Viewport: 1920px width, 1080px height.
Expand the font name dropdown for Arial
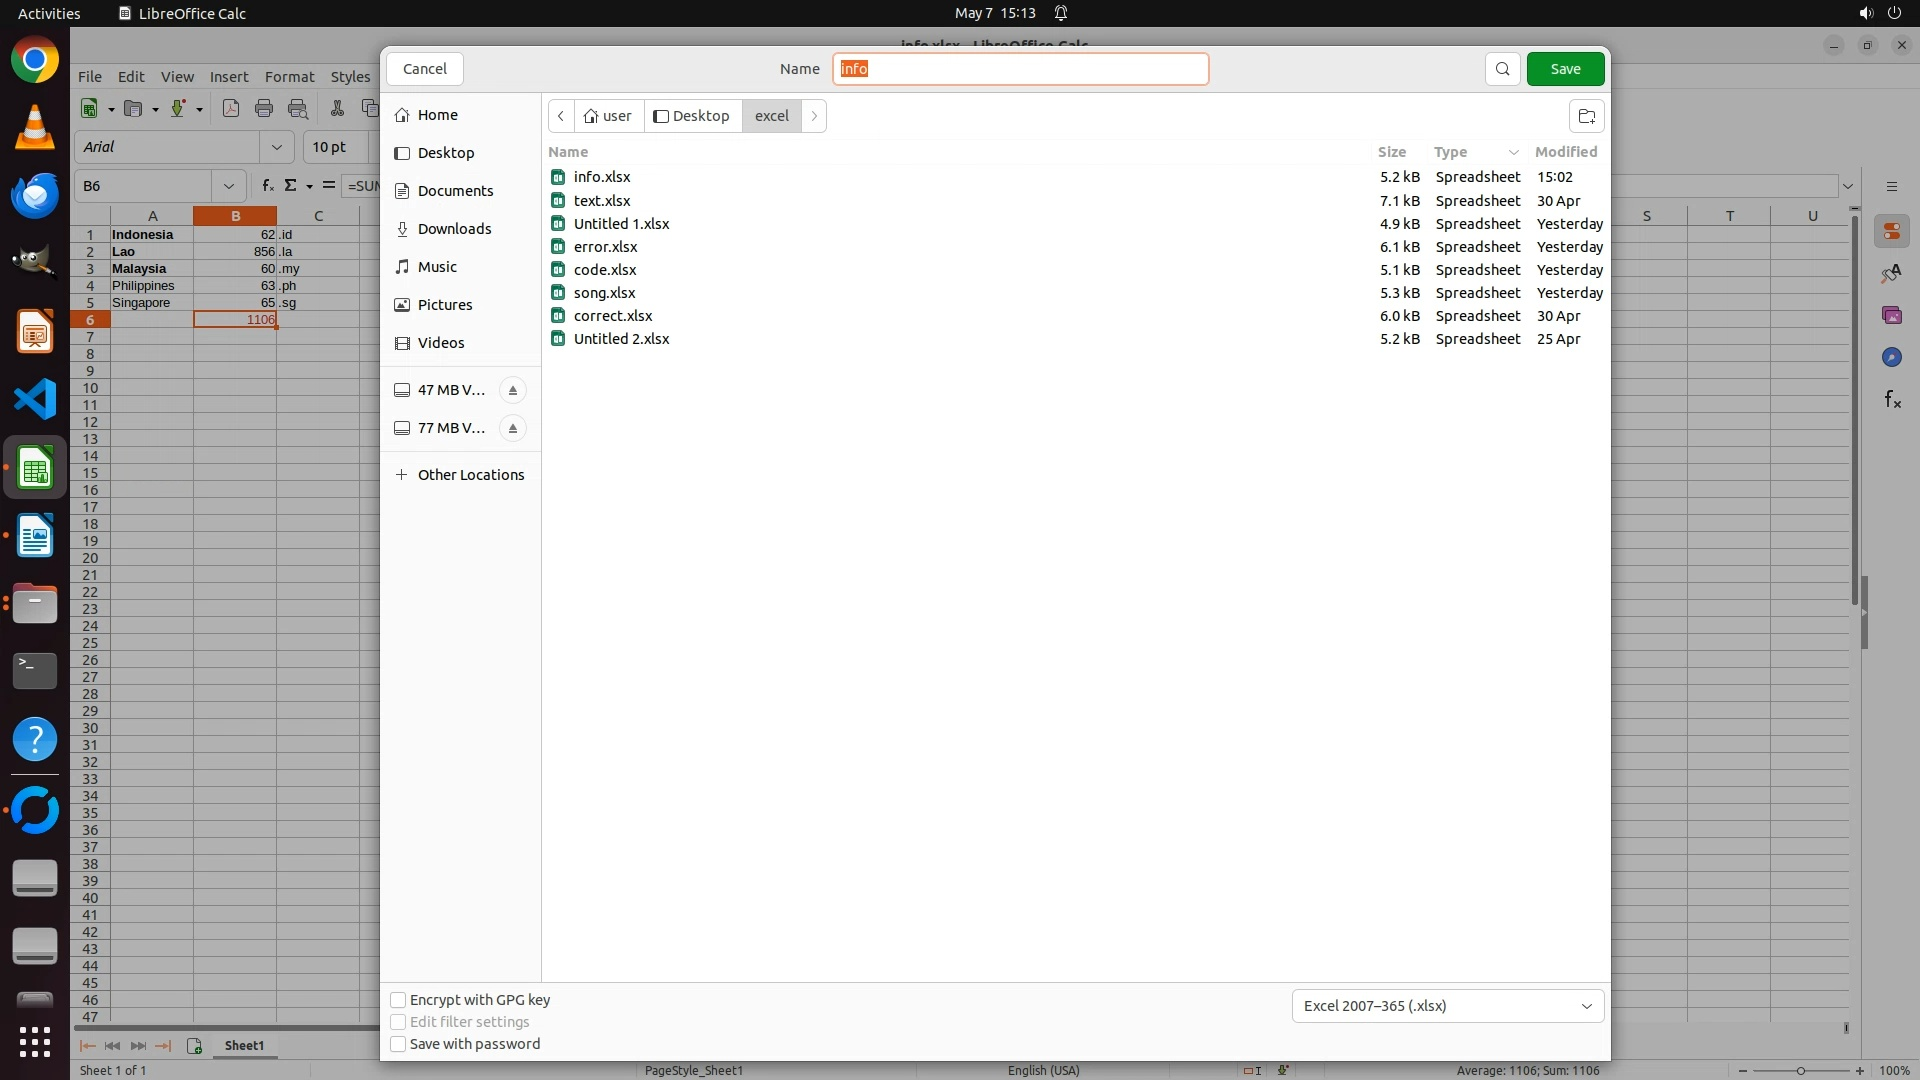coord(277,147)
